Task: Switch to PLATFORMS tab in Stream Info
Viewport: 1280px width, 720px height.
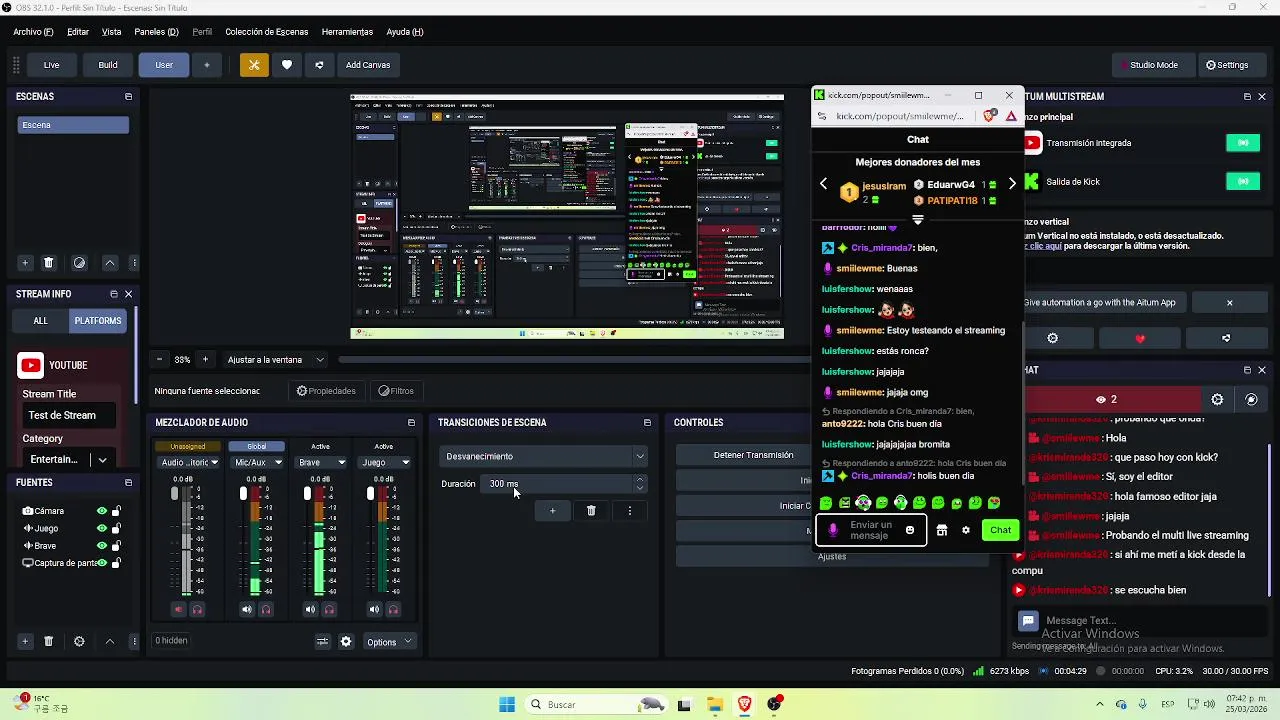Action: (x=97, y=321)
